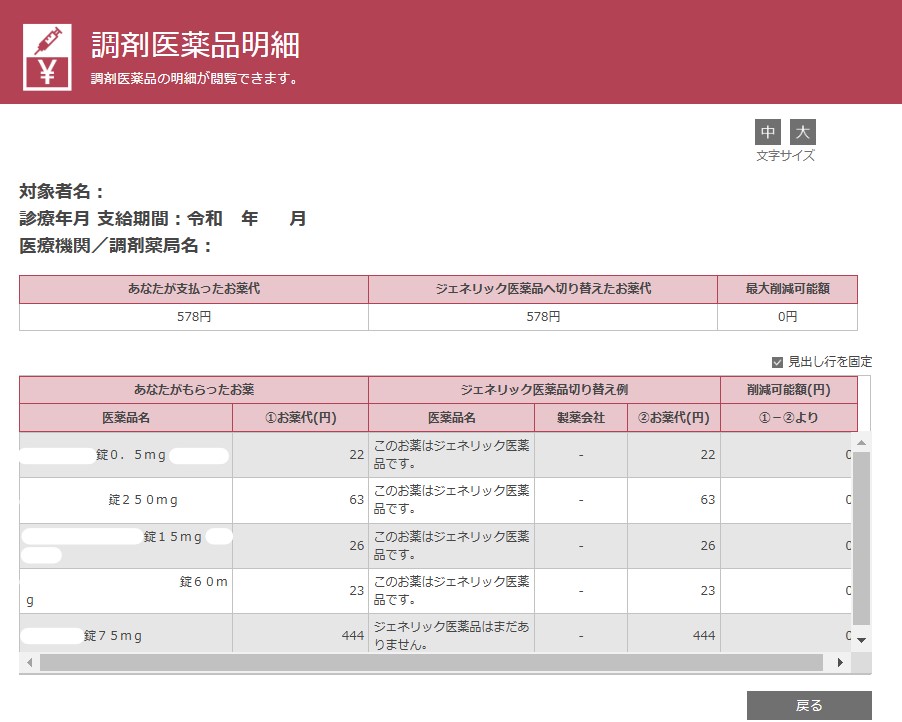
Task: Click the table's scroll down arrow
Action: (861, 639)
